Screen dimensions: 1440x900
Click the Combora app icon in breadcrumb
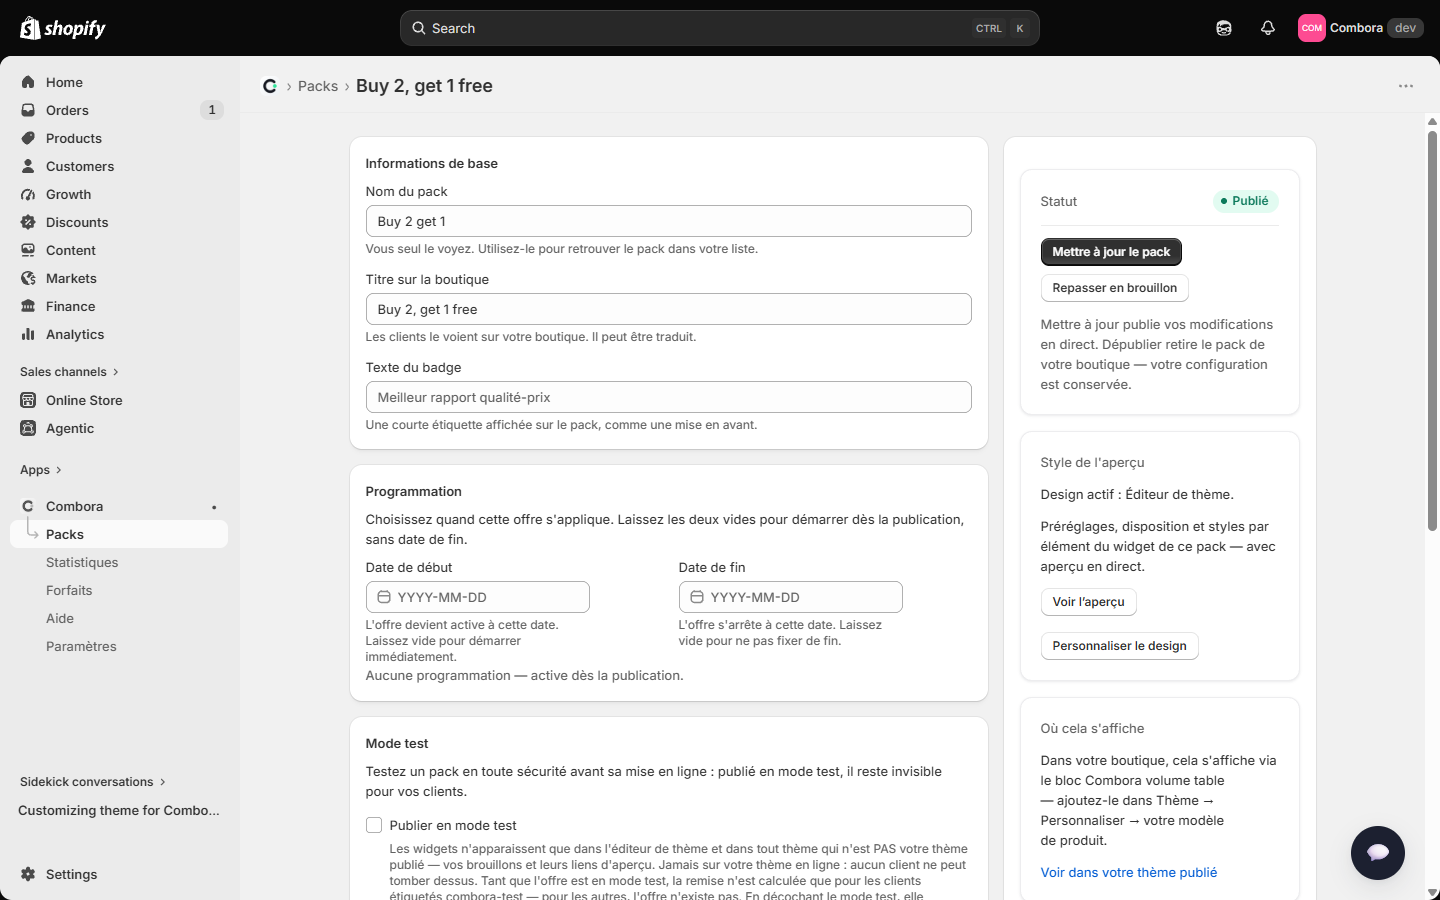click(270, 86)
